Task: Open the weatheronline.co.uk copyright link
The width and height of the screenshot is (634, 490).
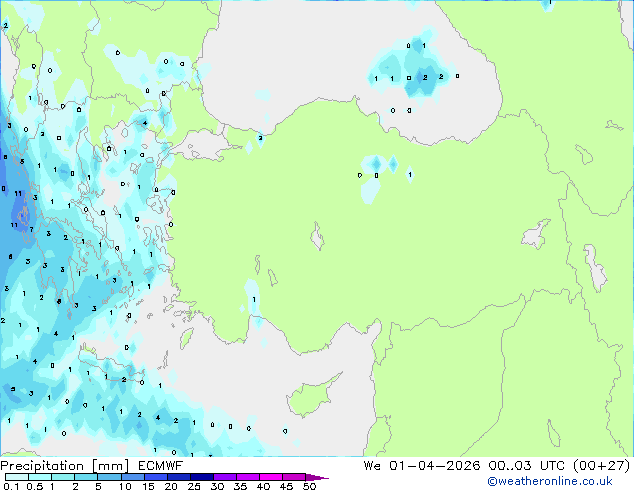Action: click(x=549, y=481)
